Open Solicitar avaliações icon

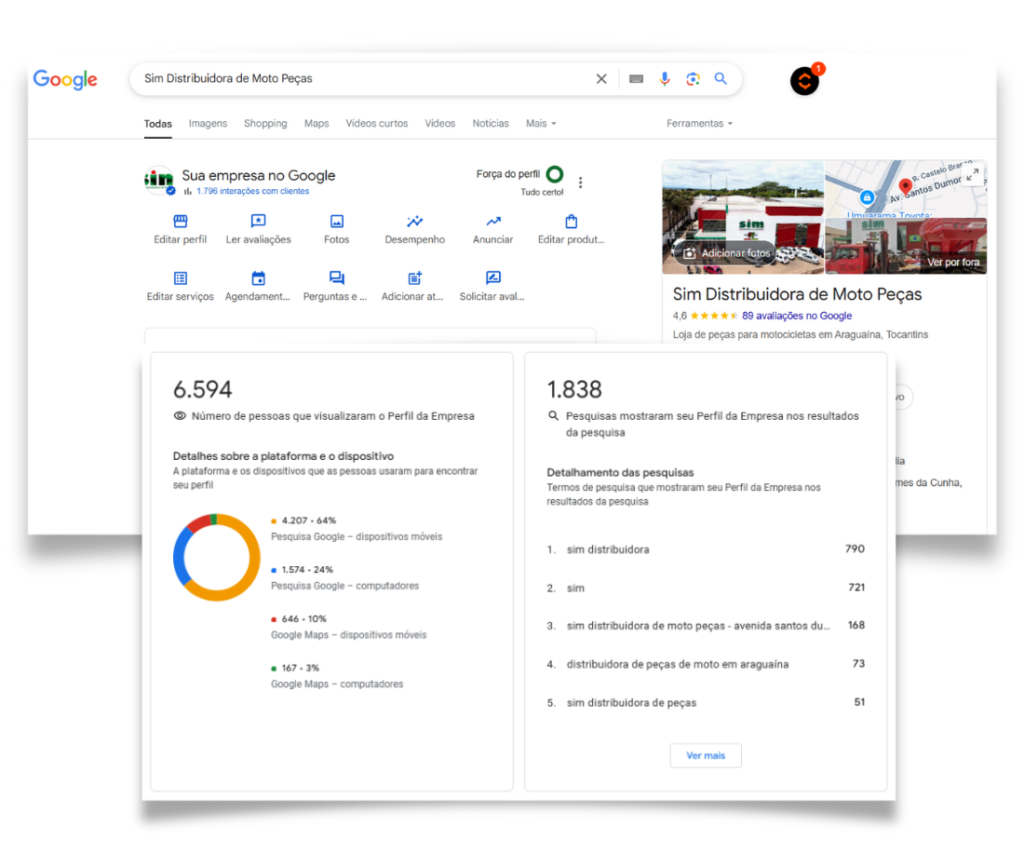pyautogui.click(x=493, y=278)
